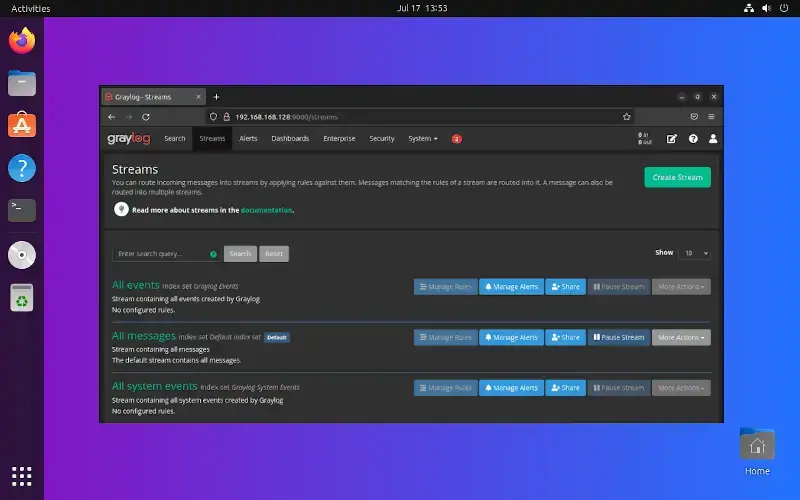800x500 pixels.
Task: Open the network status tray icon
Action: (748, 8)
